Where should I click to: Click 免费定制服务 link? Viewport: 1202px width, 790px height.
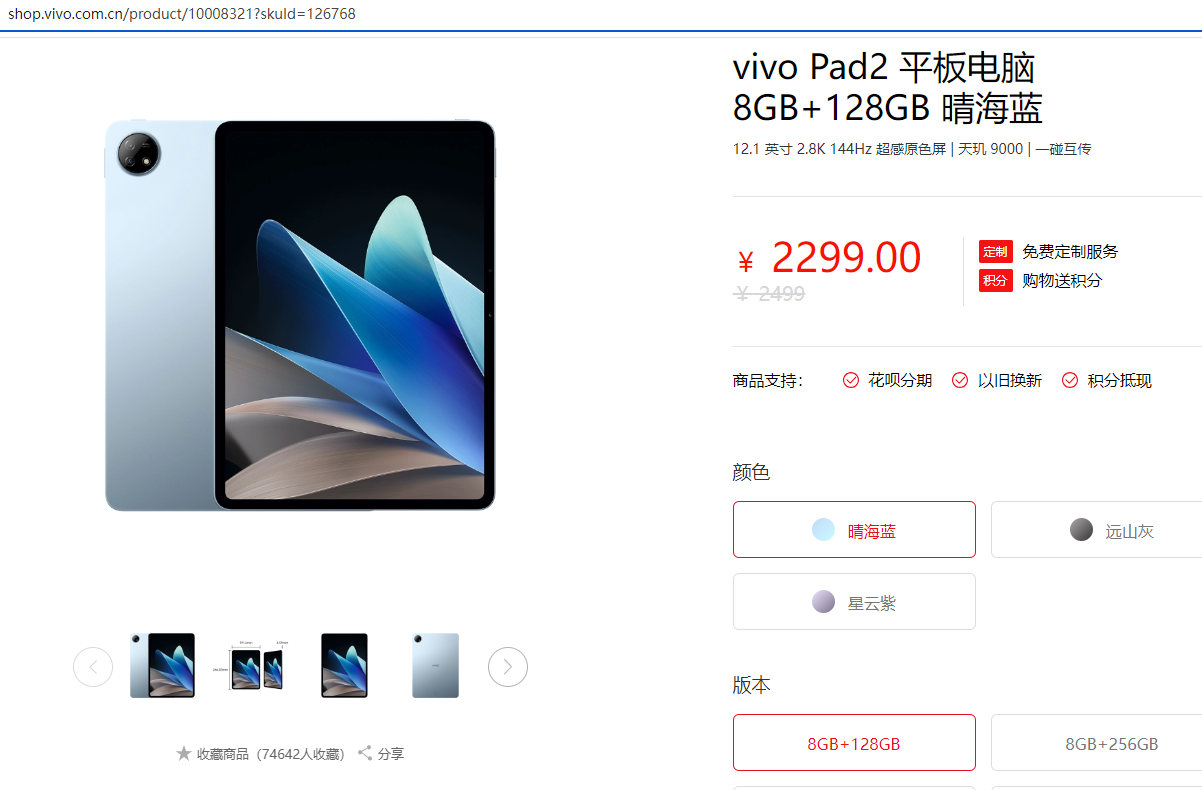click(1070, 252)
